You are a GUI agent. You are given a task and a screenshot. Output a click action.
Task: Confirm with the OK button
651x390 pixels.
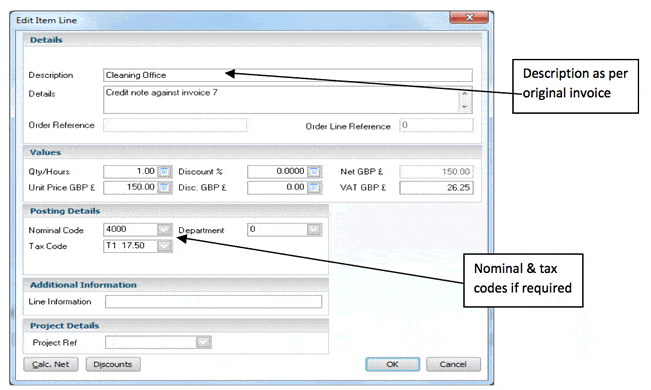tap(392, 364)
